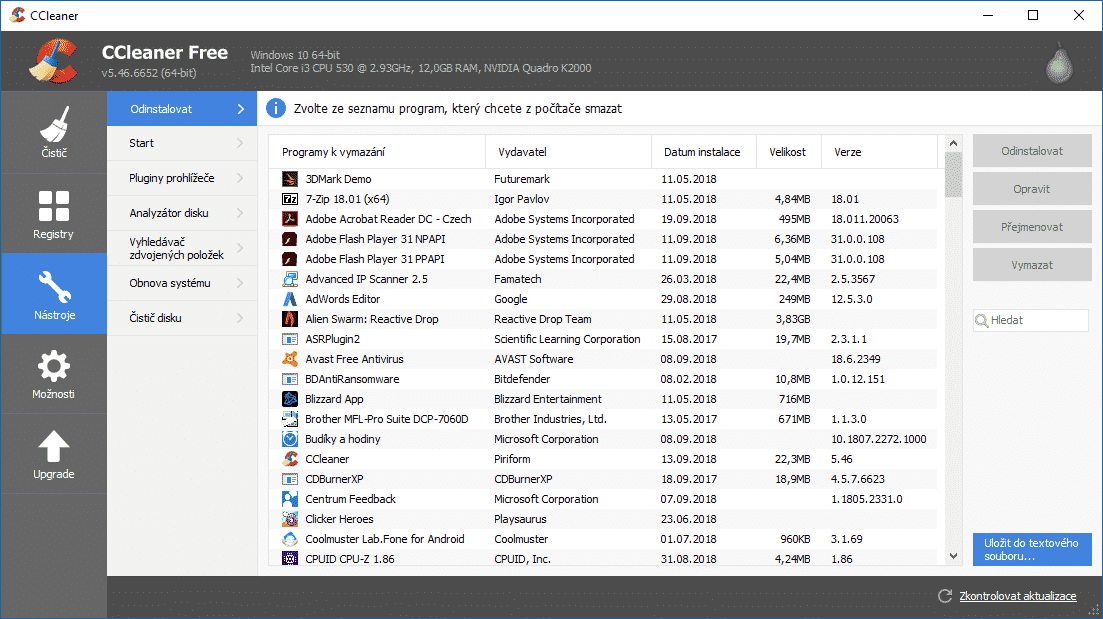This screenshot has width=1103, height=619.
Task: Click the scroll down arrow of program list
Action: pyautogui.click(x=953, y=557)
